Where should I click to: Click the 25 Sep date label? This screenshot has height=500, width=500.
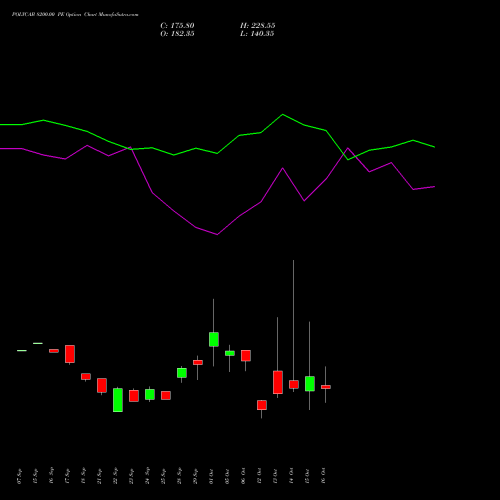[x=163, y=476]
